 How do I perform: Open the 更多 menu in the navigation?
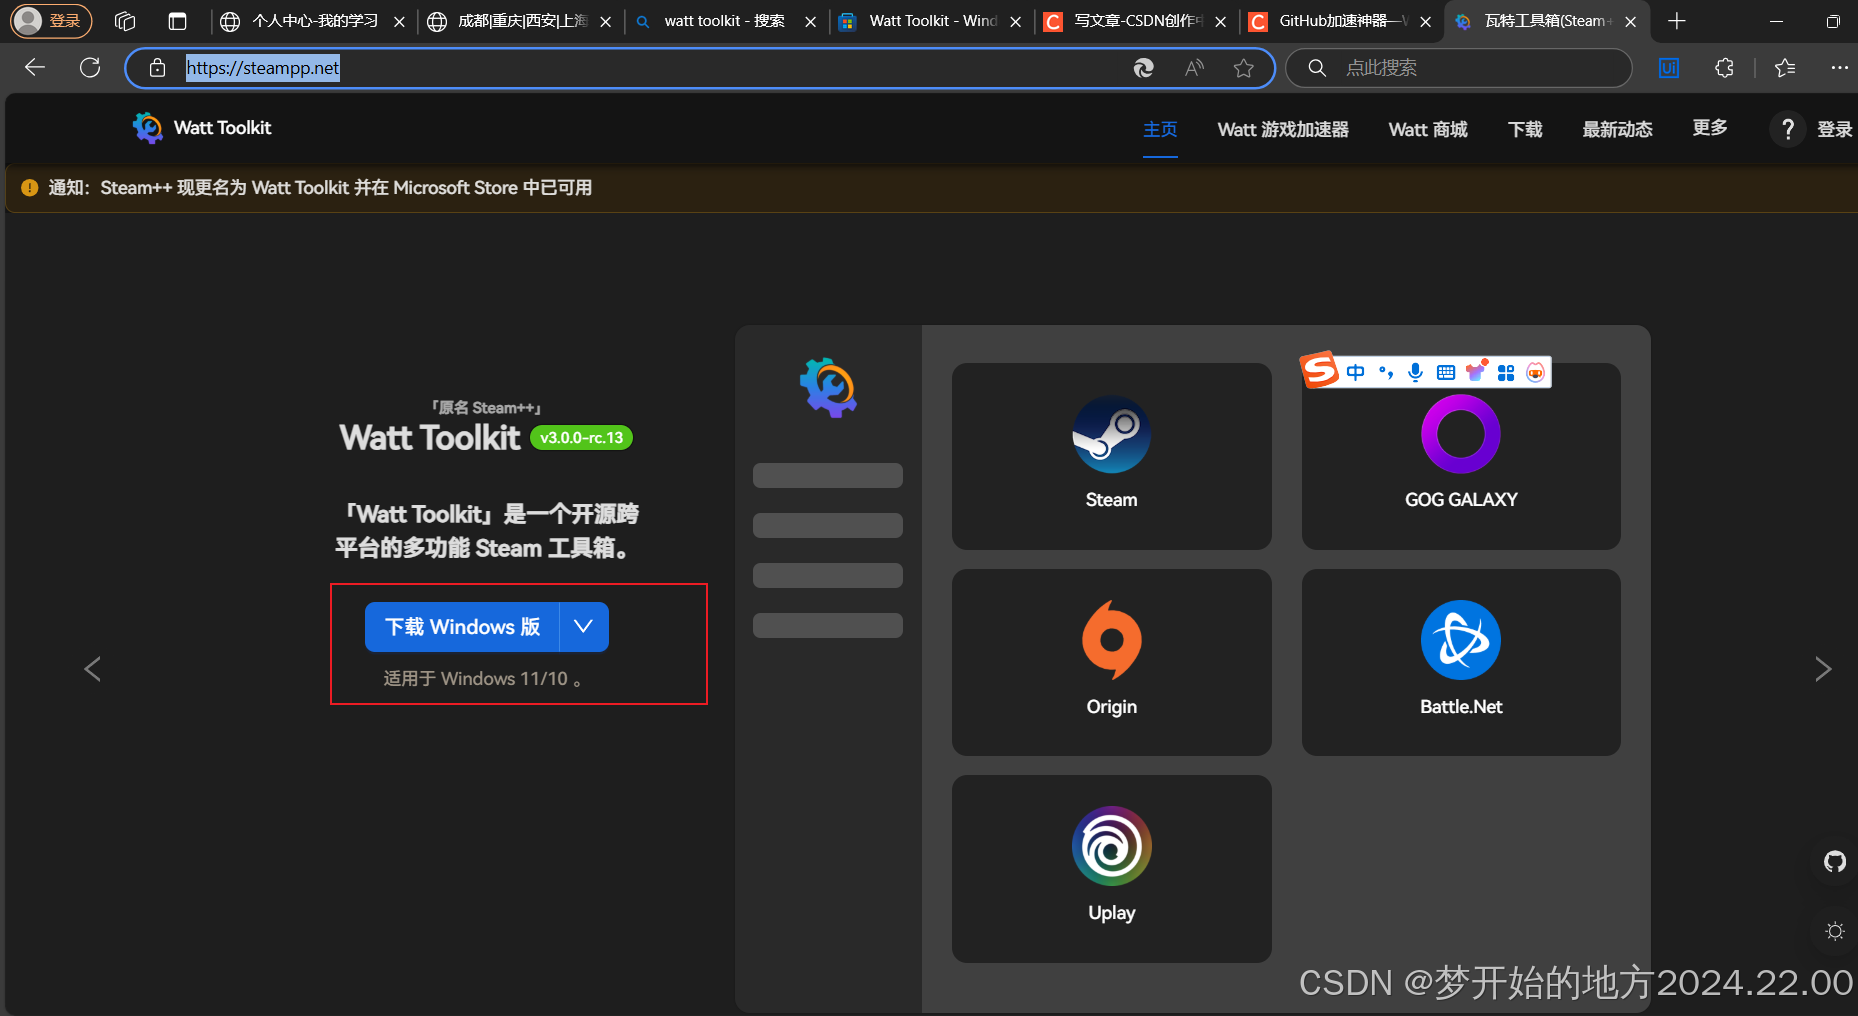[1709, 128]
